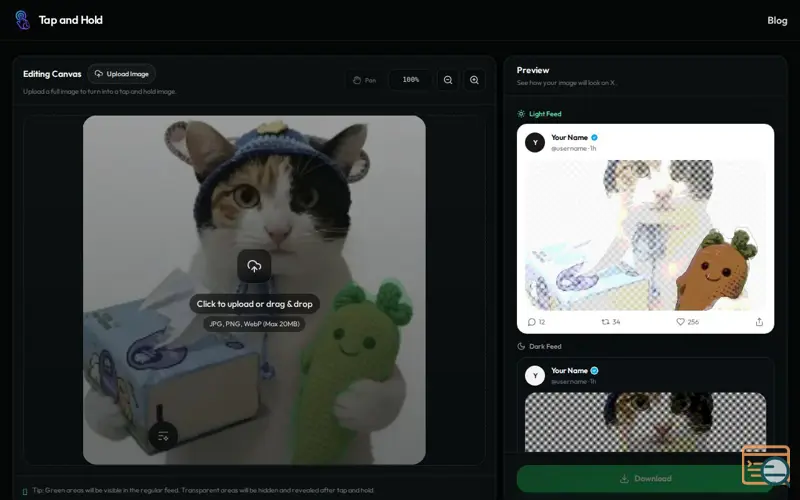
Task: Click the Download button
Action: 645,479
